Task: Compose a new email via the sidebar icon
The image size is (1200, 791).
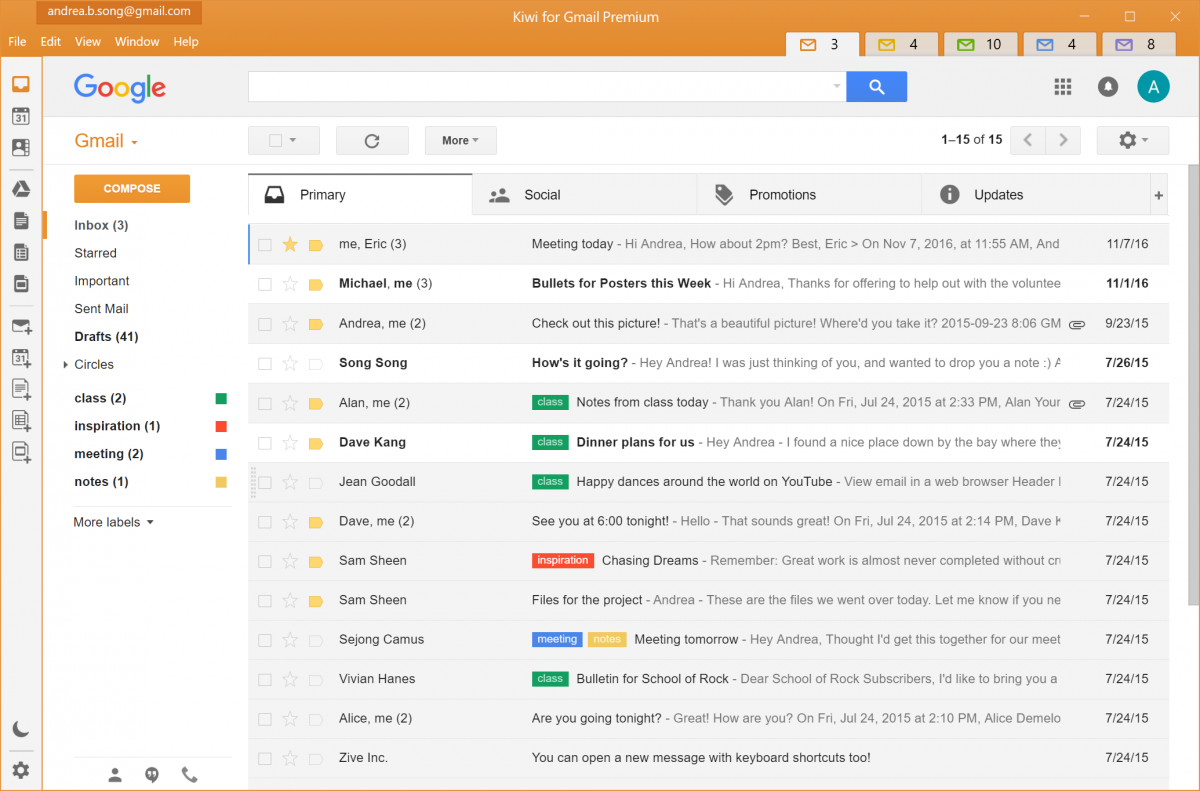Action: [x=21, y=326]
